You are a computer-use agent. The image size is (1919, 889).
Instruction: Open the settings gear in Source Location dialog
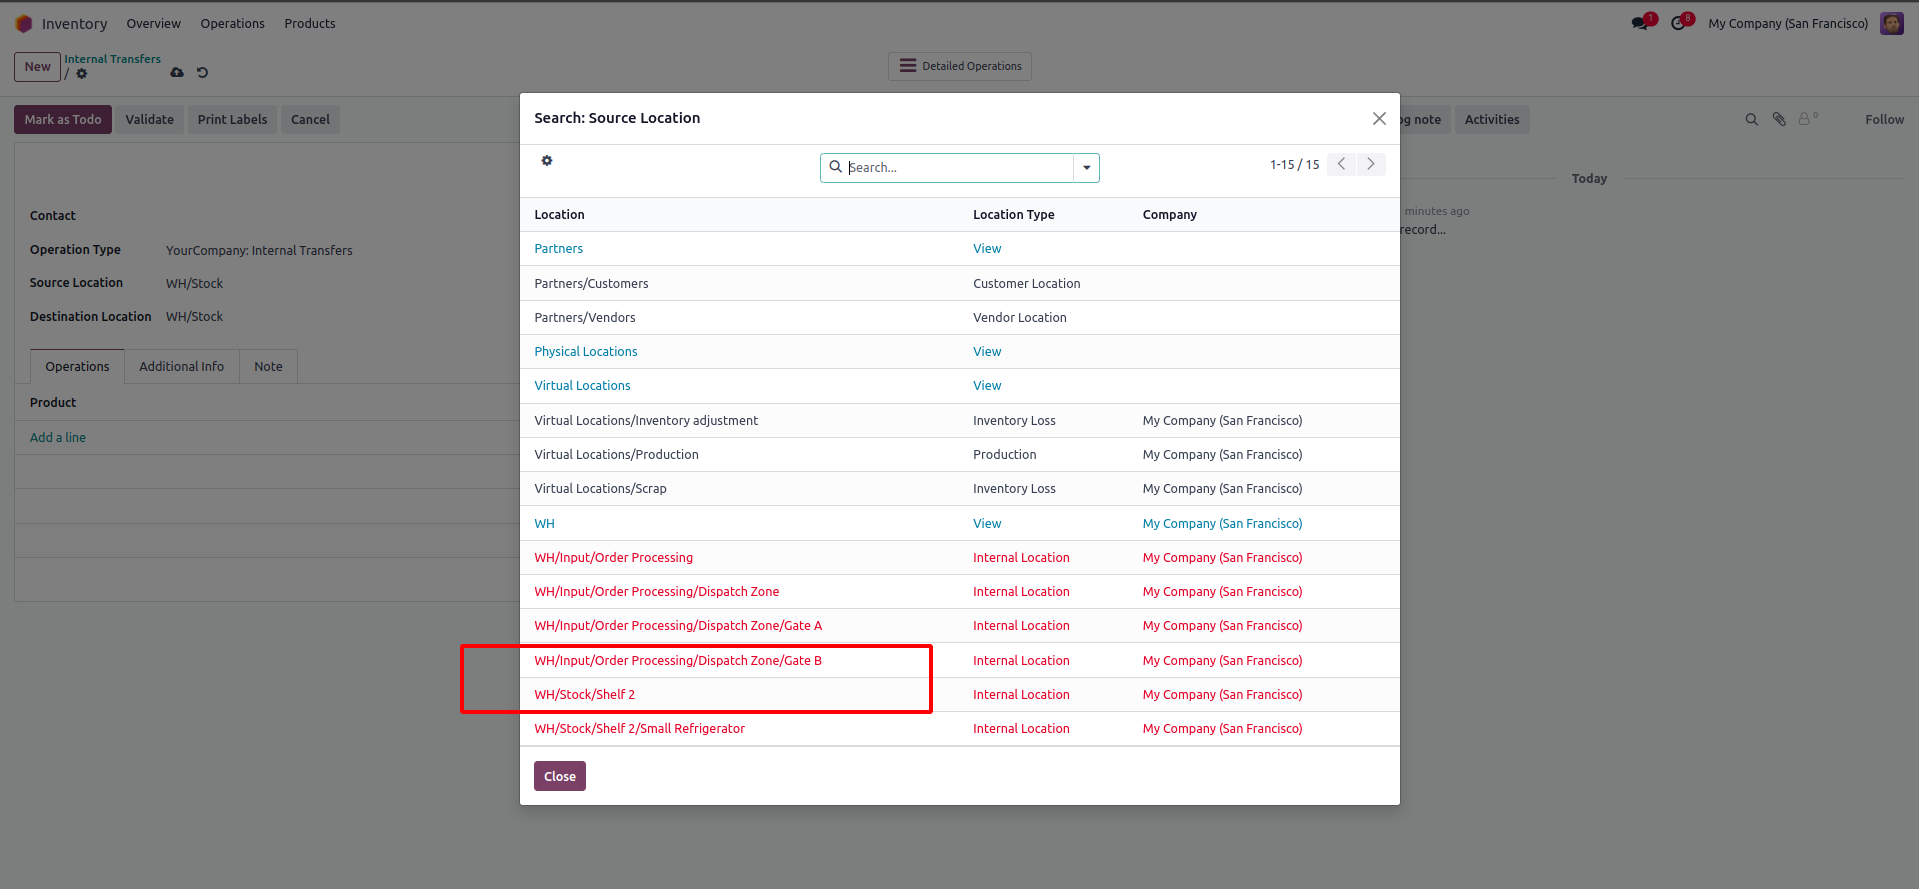547,161
